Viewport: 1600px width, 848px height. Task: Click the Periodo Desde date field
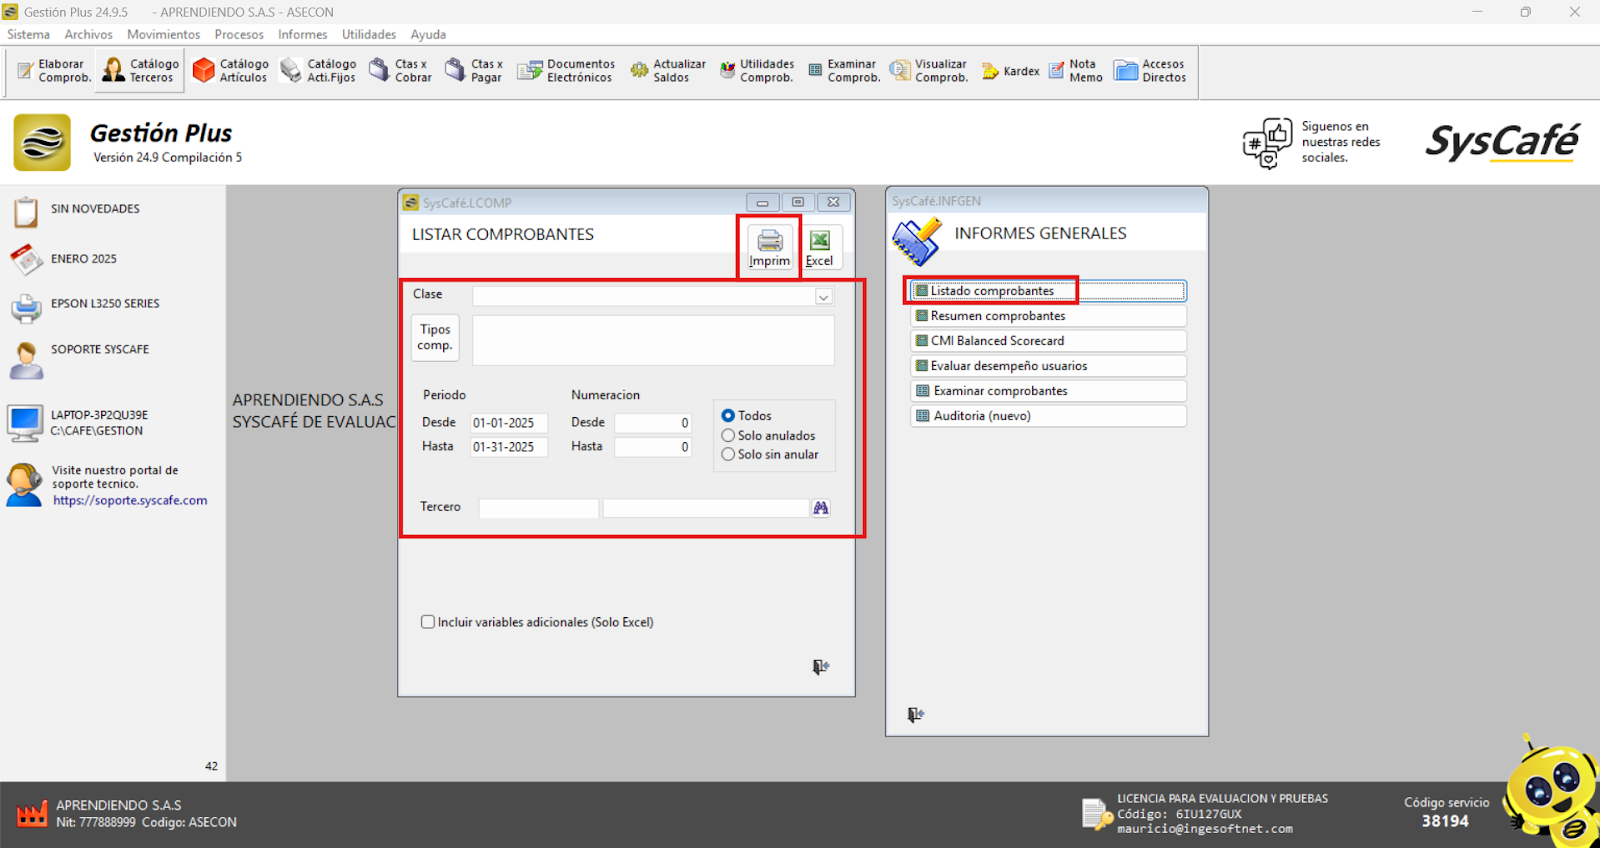[508, 423]
